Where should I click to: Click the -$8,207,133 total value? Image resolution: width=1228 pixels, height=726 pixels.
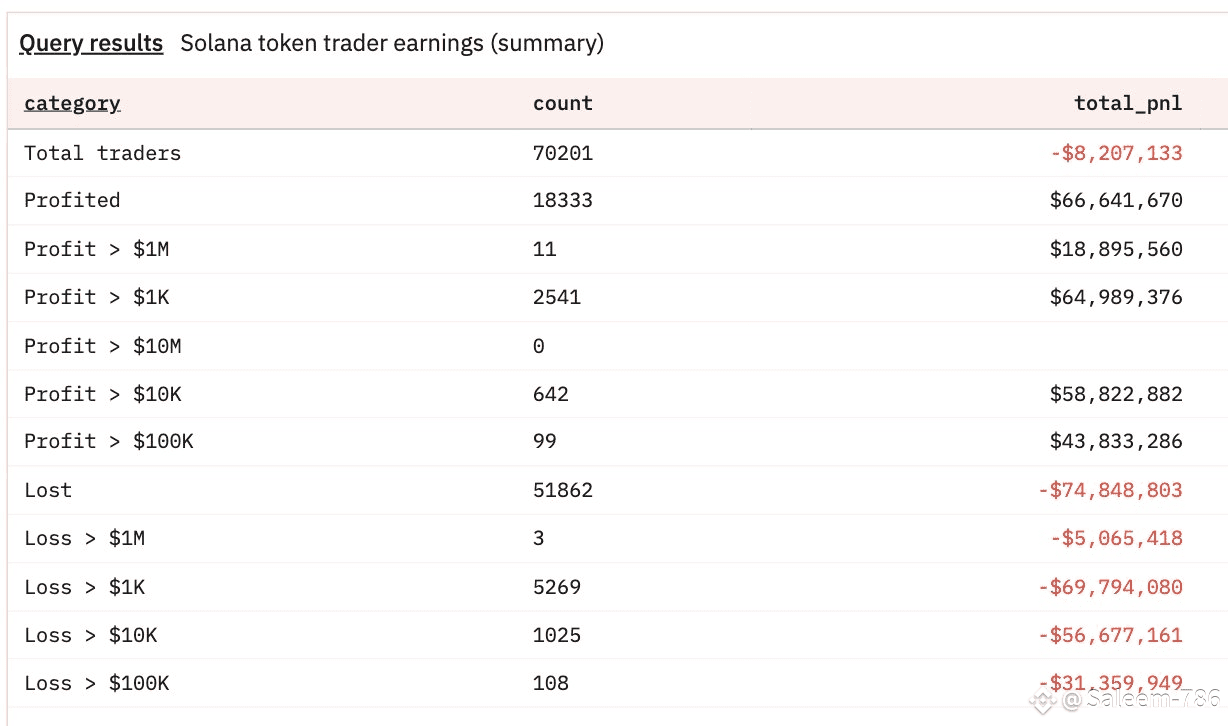point(1116,153)
